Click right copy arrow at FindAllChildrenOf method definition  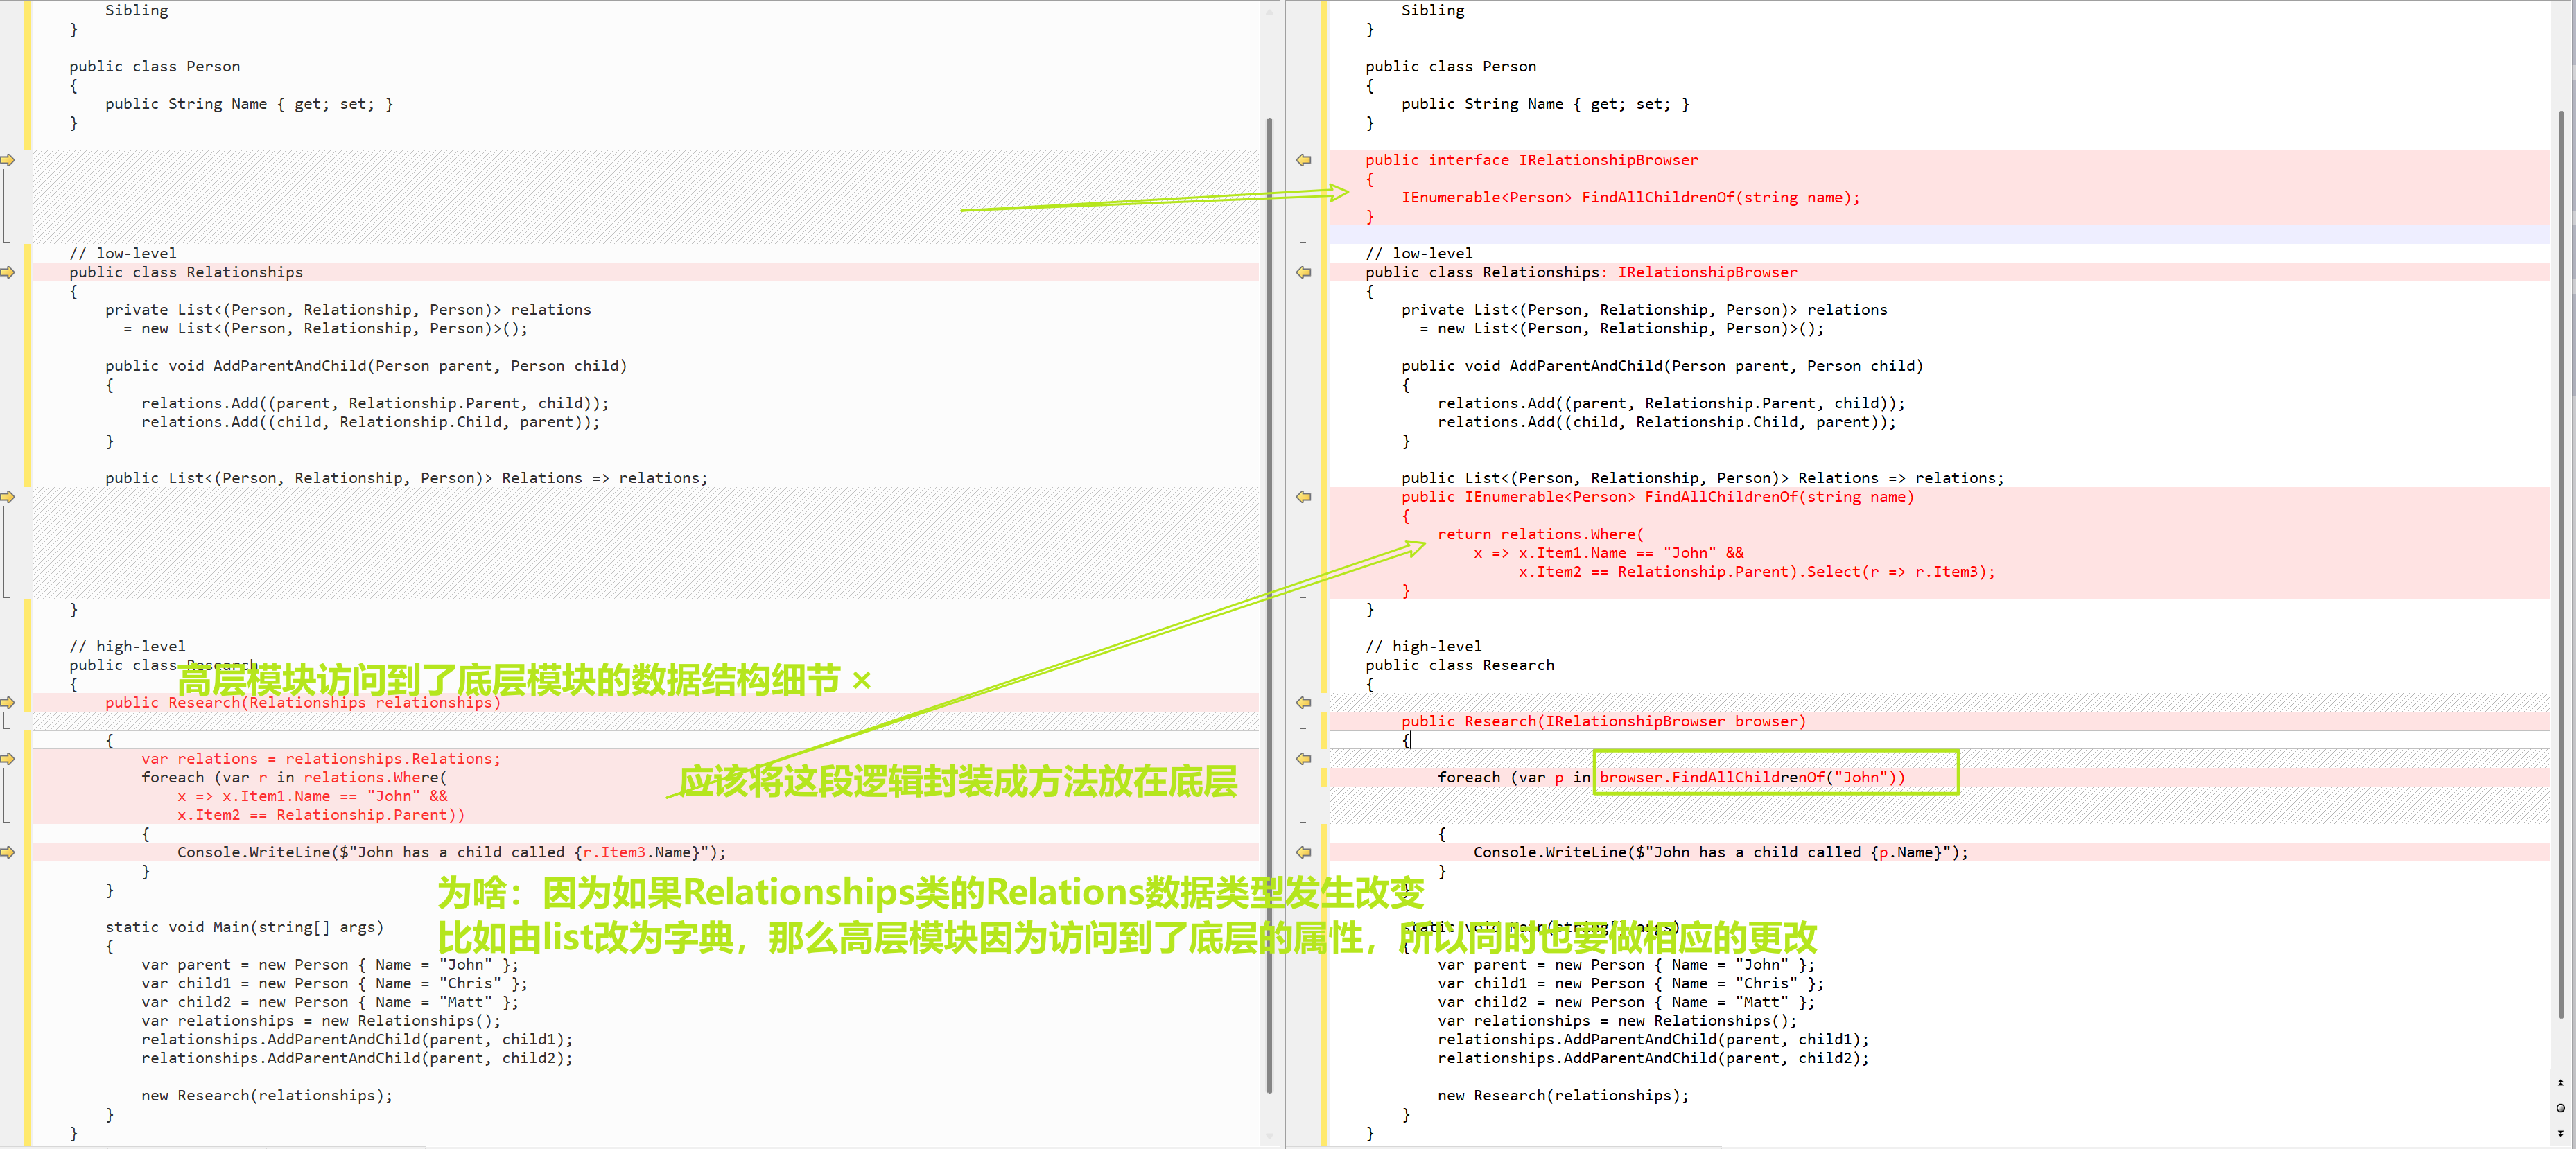[x=1304, y=497]
